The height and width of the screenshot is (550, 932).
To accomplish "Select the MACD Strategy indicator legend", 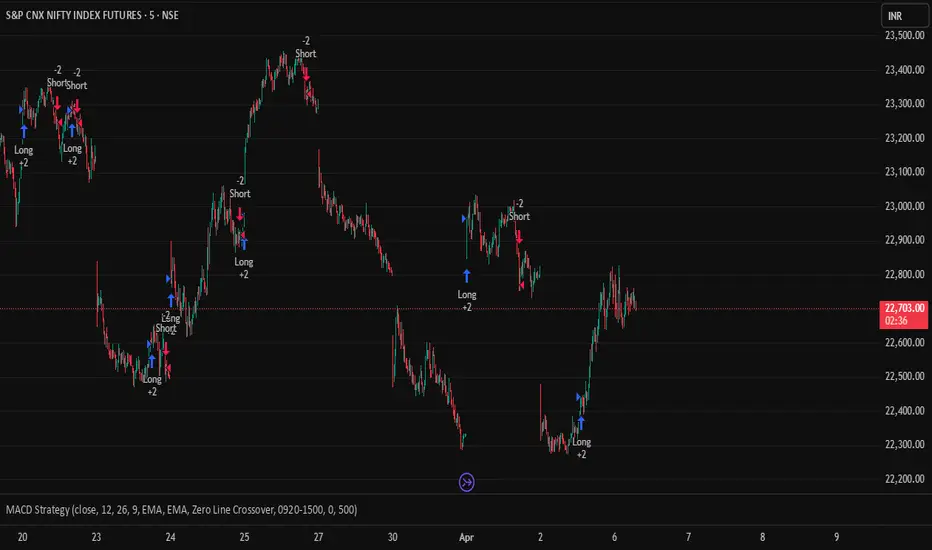I will pos(181,510).
